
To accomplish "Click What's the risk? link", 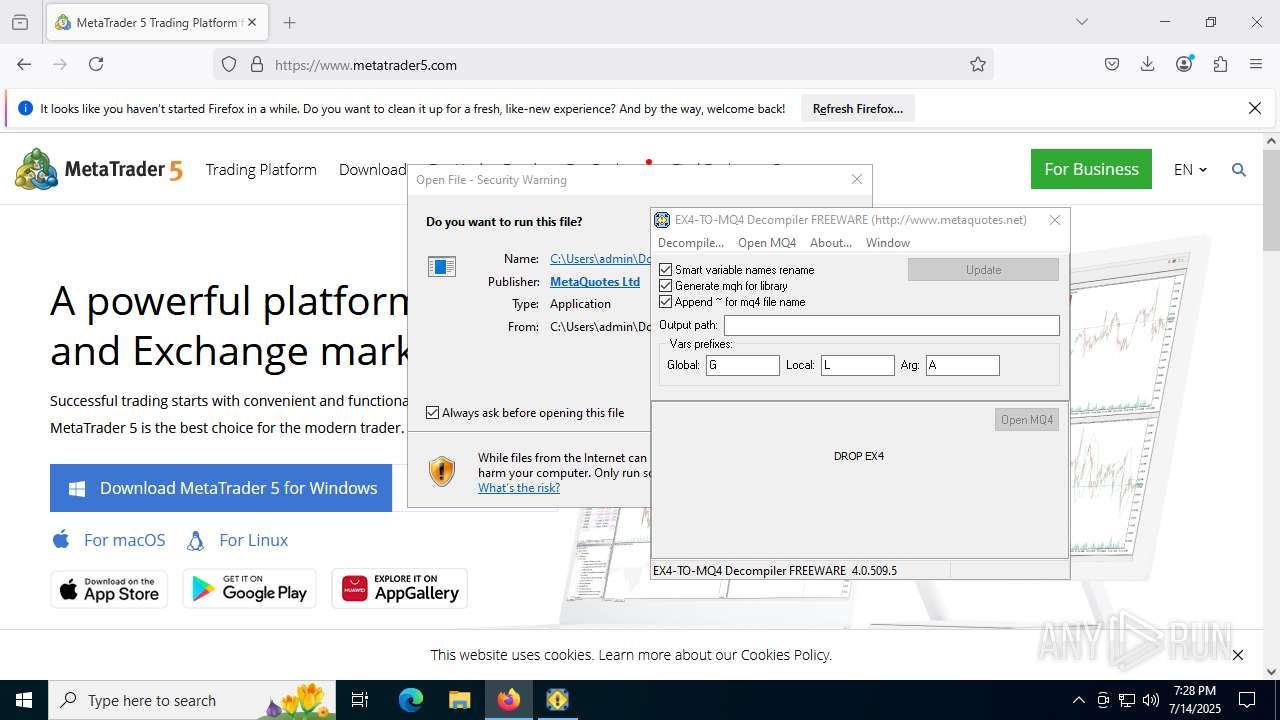I will coord(519,488).
